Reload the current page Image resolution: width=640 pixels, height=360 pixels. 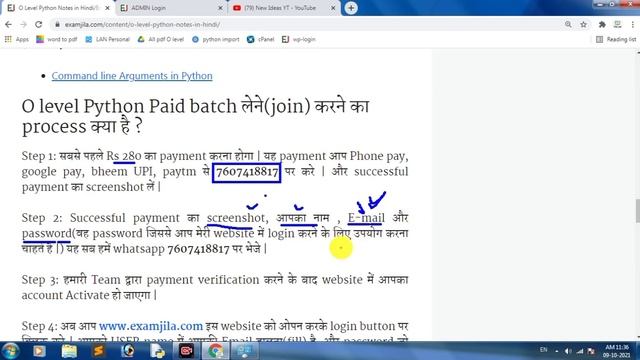pyautogui.click(x=38, y=24)
